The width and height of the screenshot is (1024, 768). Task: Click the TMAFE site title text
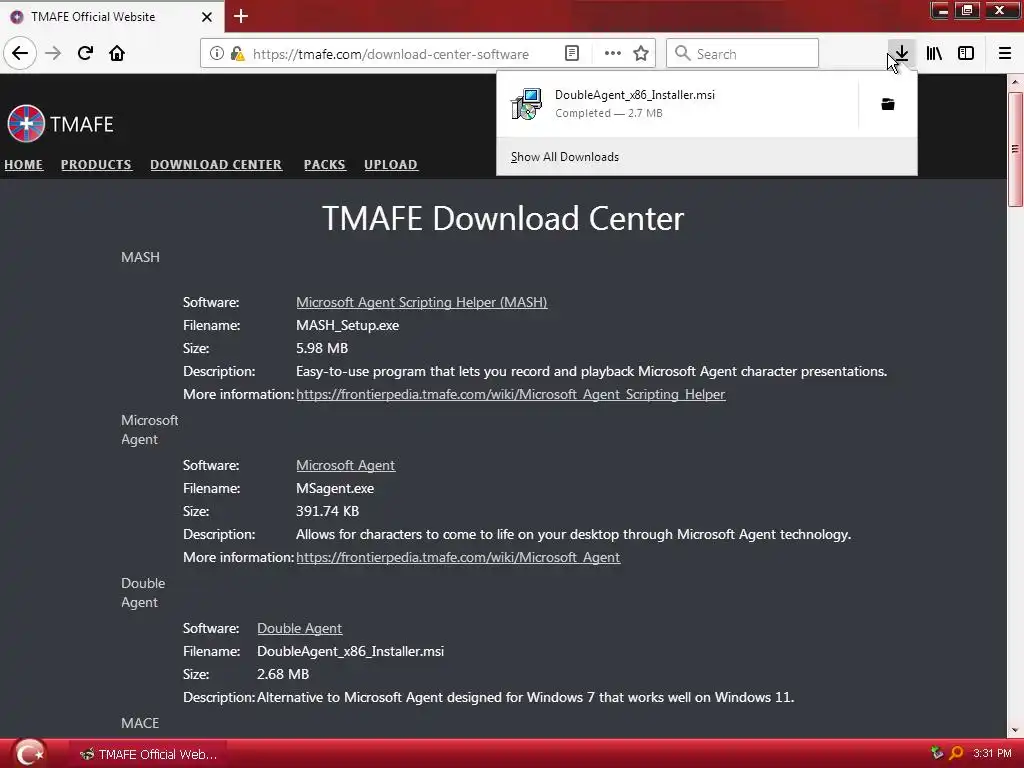pyautogui.click(x=82, y=124)
